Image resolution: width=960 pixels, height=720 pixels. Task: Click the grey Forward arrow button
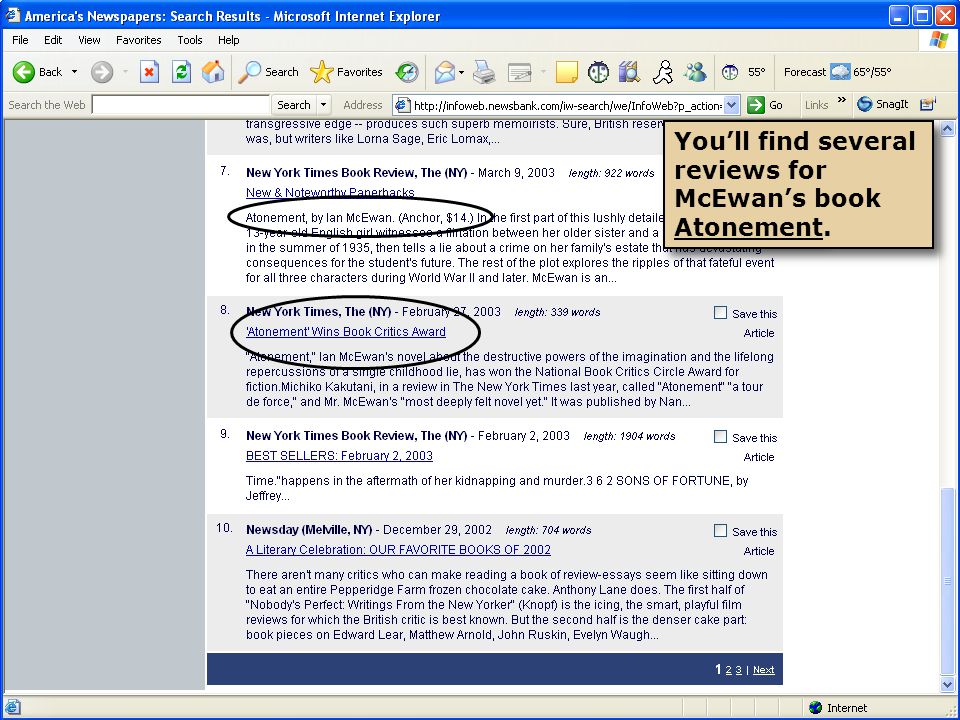(102, 72)
